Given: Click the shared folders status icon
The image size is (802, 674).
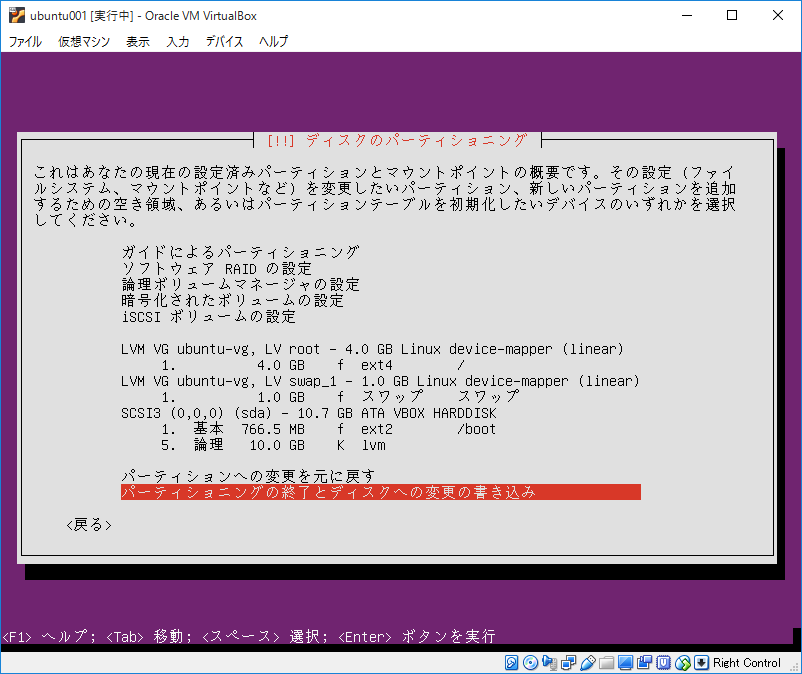Looking at the screenshot, I should [607, 663].
